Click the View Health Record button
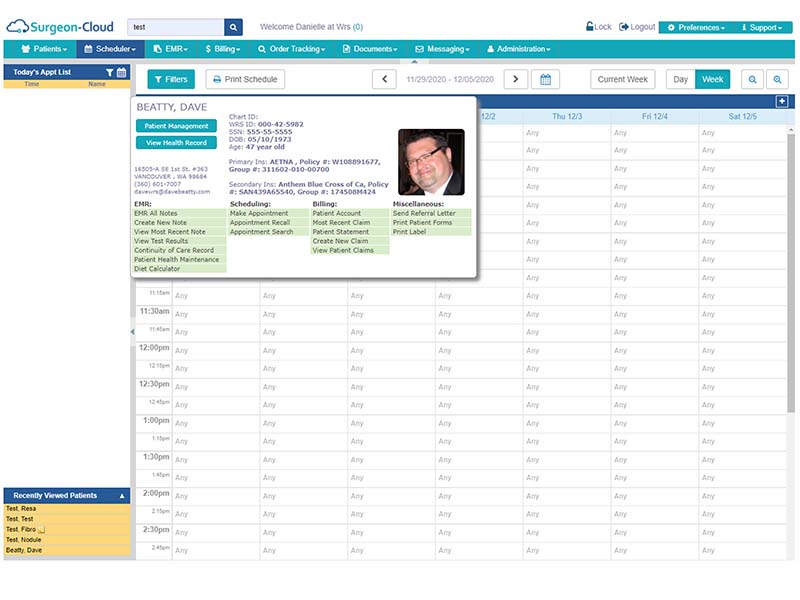 (x=176, y=143)
